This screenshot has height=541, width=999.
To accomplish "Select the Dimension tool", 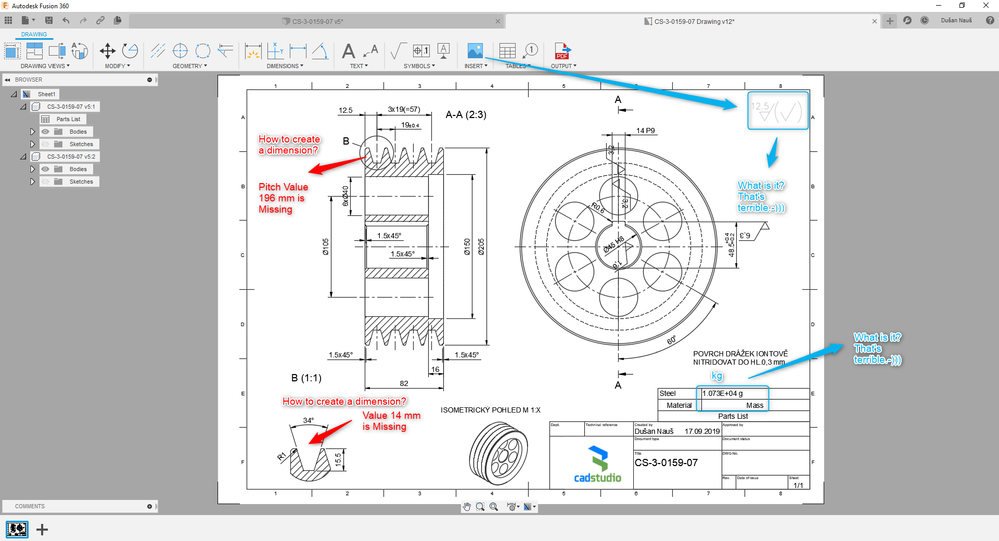I will [x=253, y=50].
